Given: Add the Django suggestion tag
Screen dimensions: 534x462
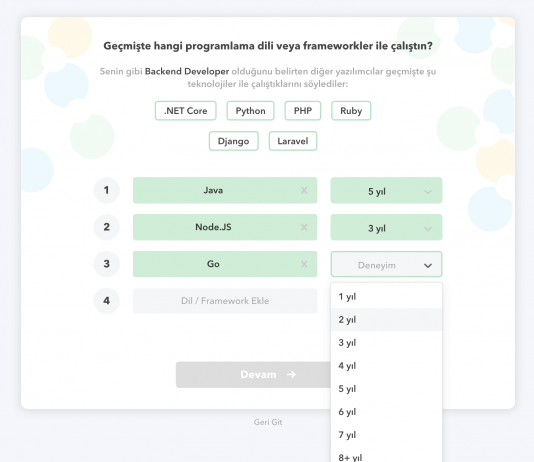Looking at the screenshot, I should (234, 141).
